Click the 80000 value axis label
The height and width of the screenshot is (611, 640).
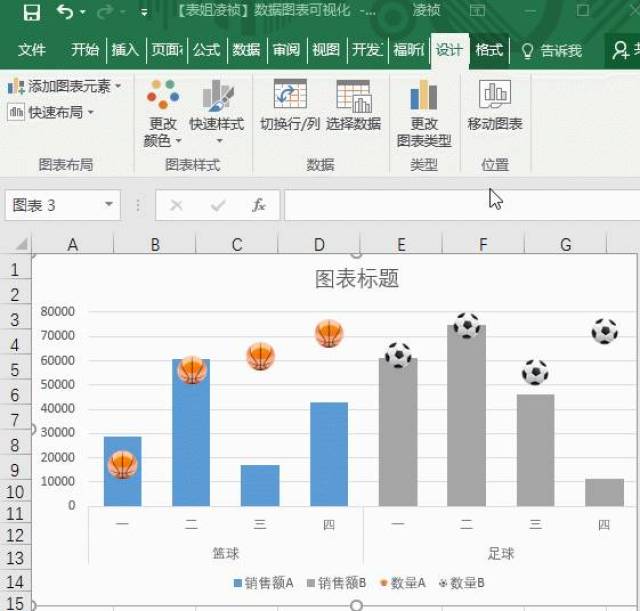(x=58, y=311)
